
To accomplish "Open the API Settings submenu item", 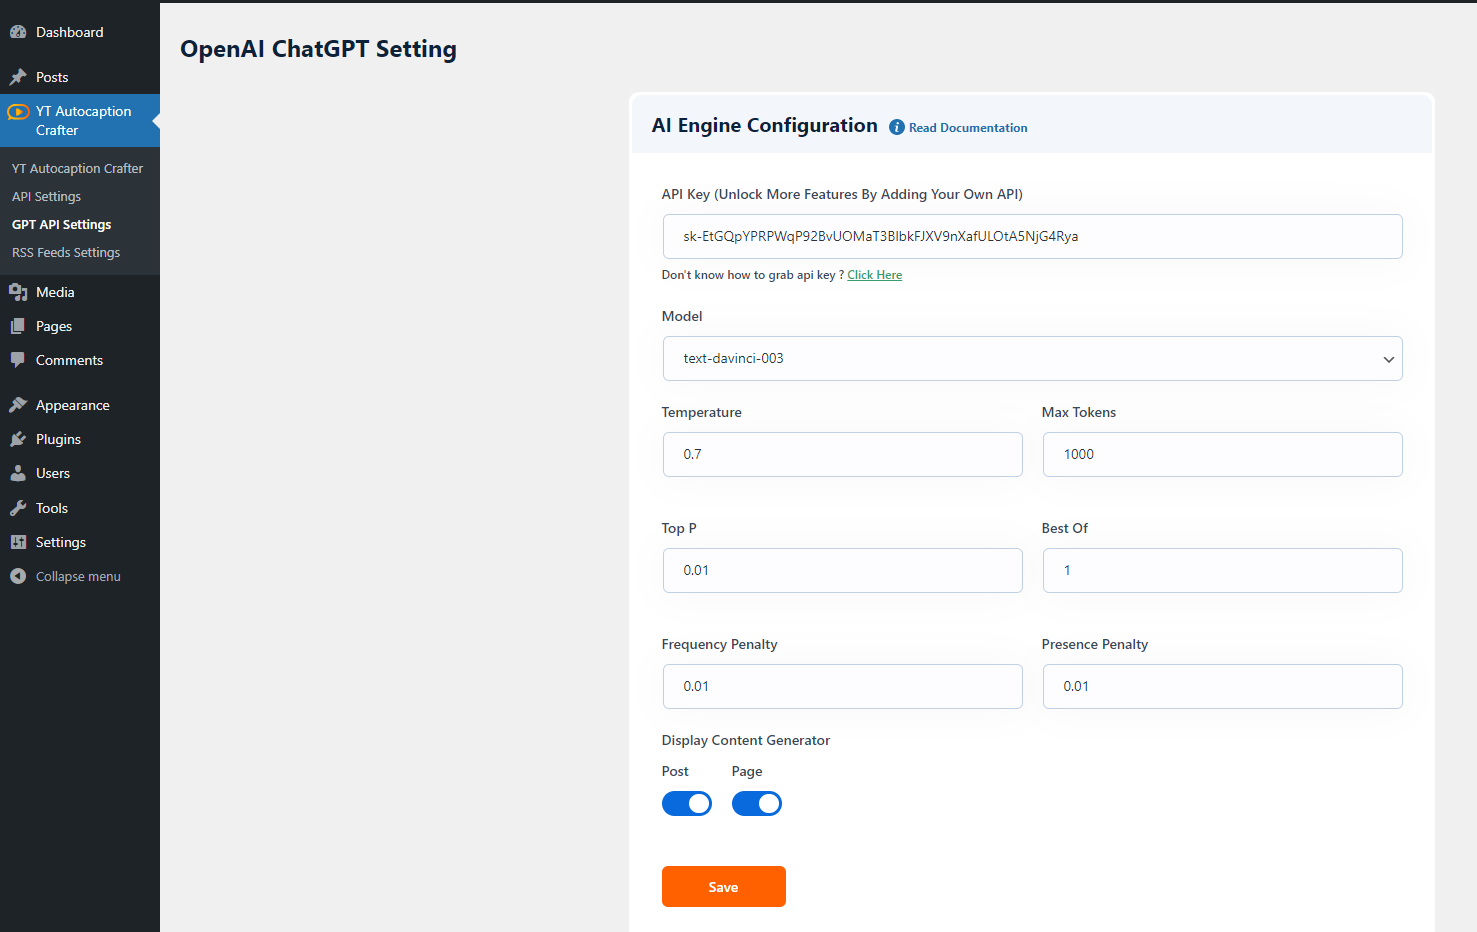I will click(x=46, y=197).
